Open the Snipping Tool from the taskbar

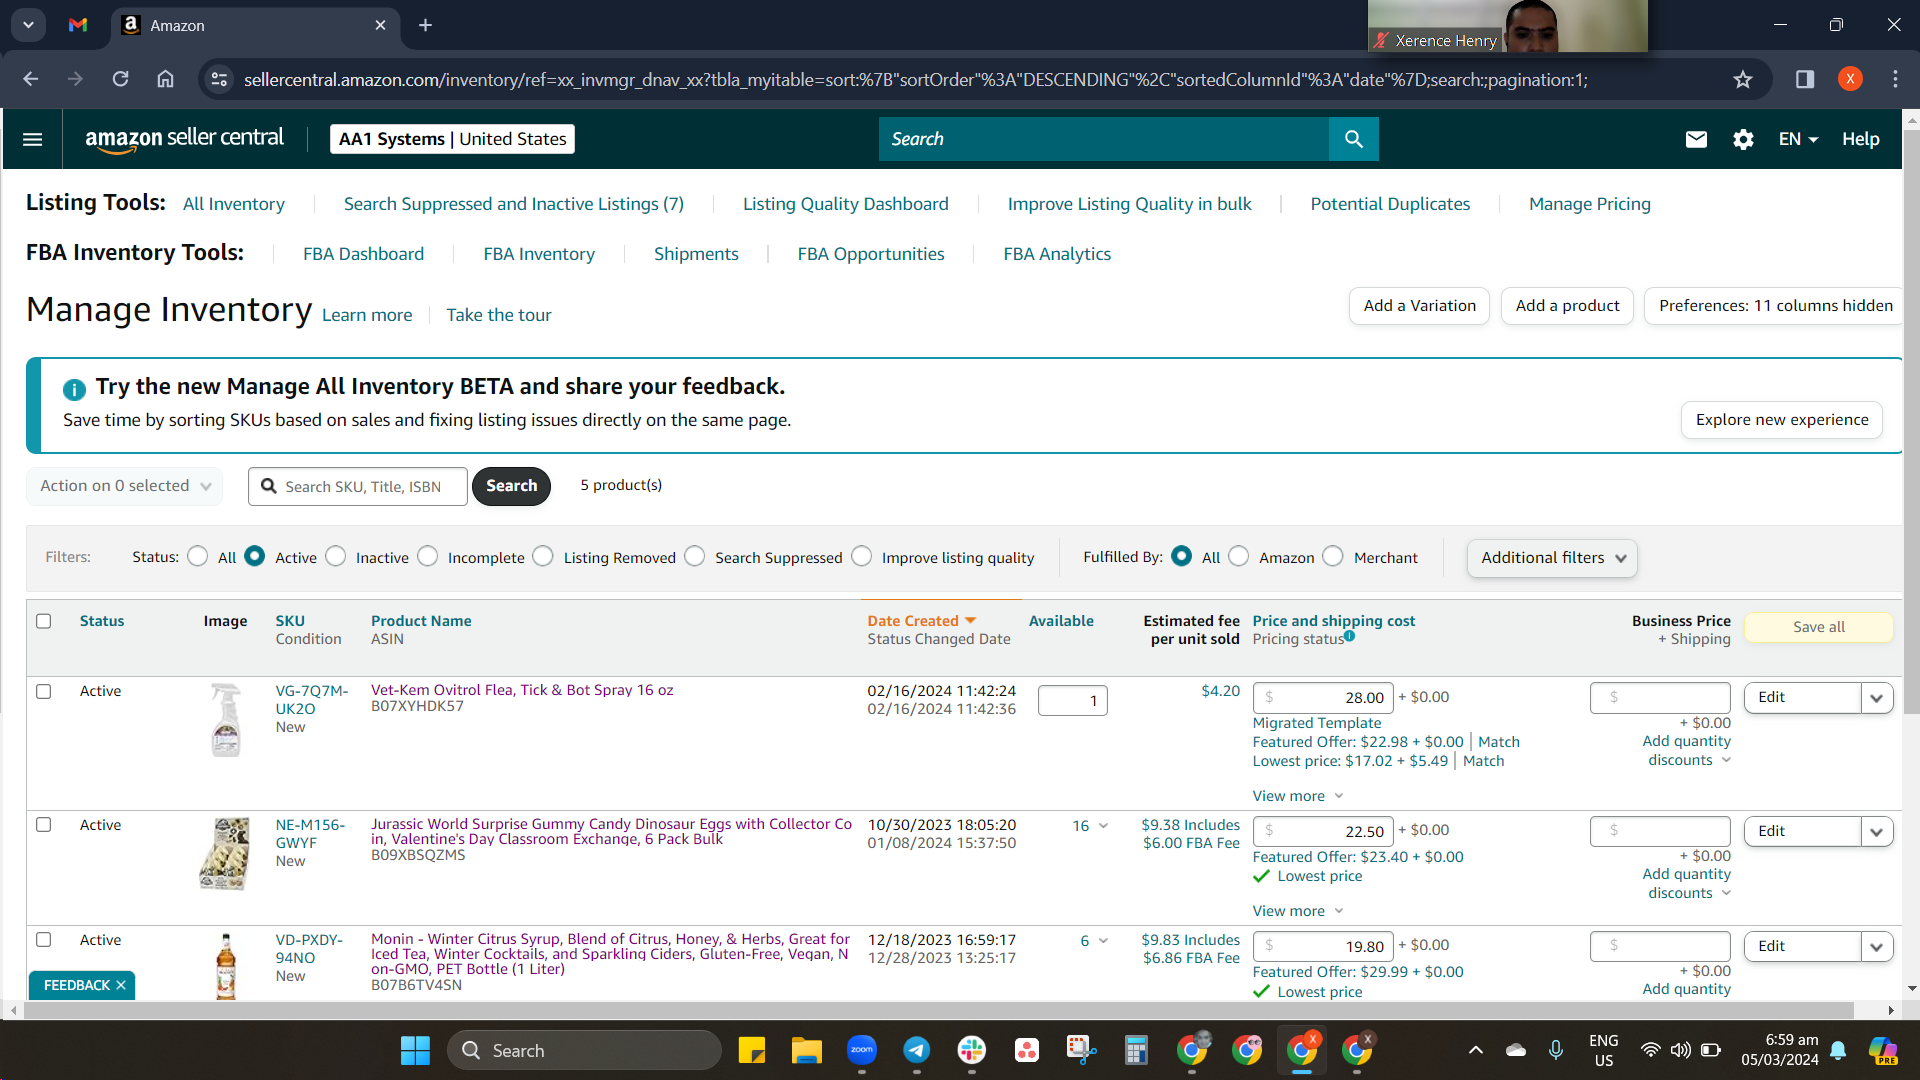1081,1050
